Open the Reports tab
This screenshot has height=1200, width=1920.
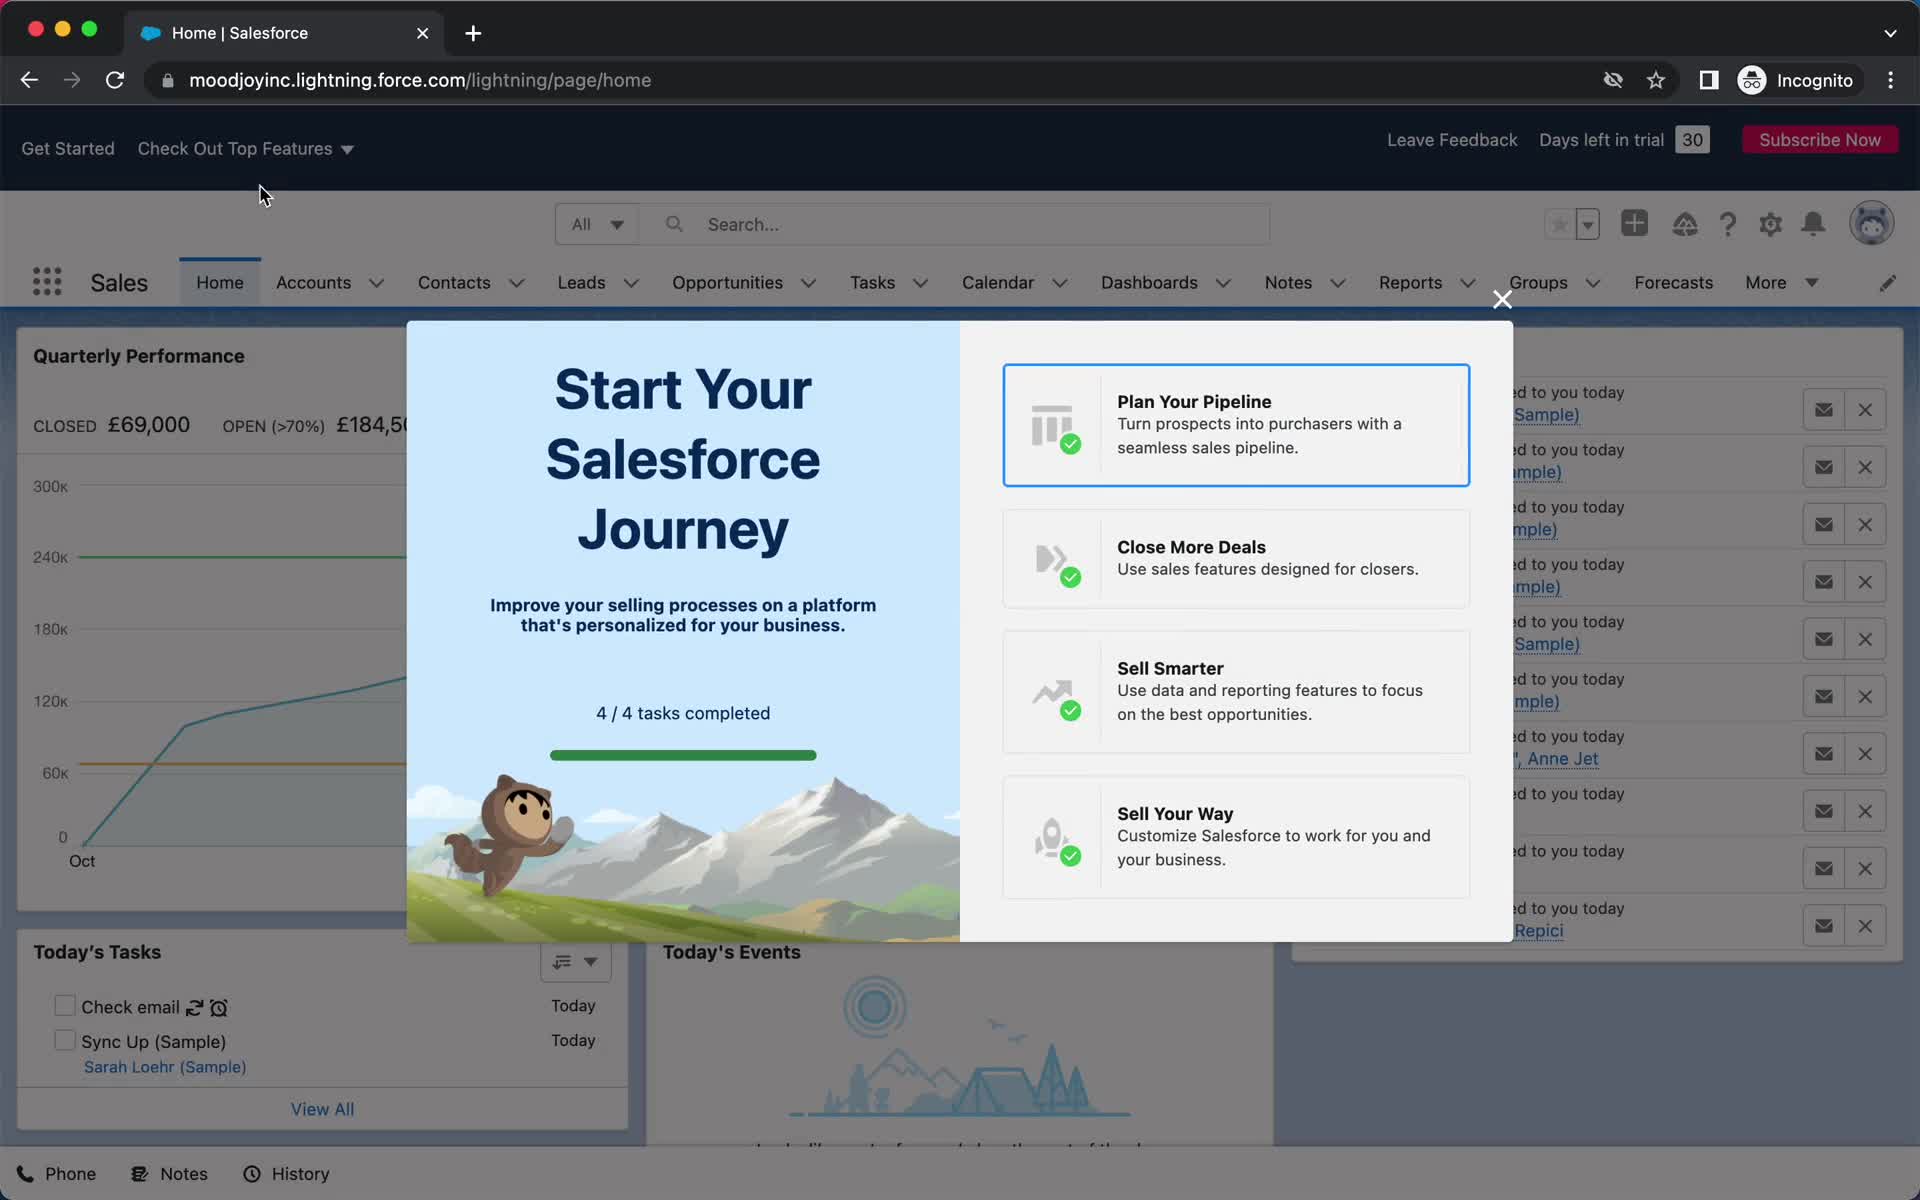(1410, 283)
